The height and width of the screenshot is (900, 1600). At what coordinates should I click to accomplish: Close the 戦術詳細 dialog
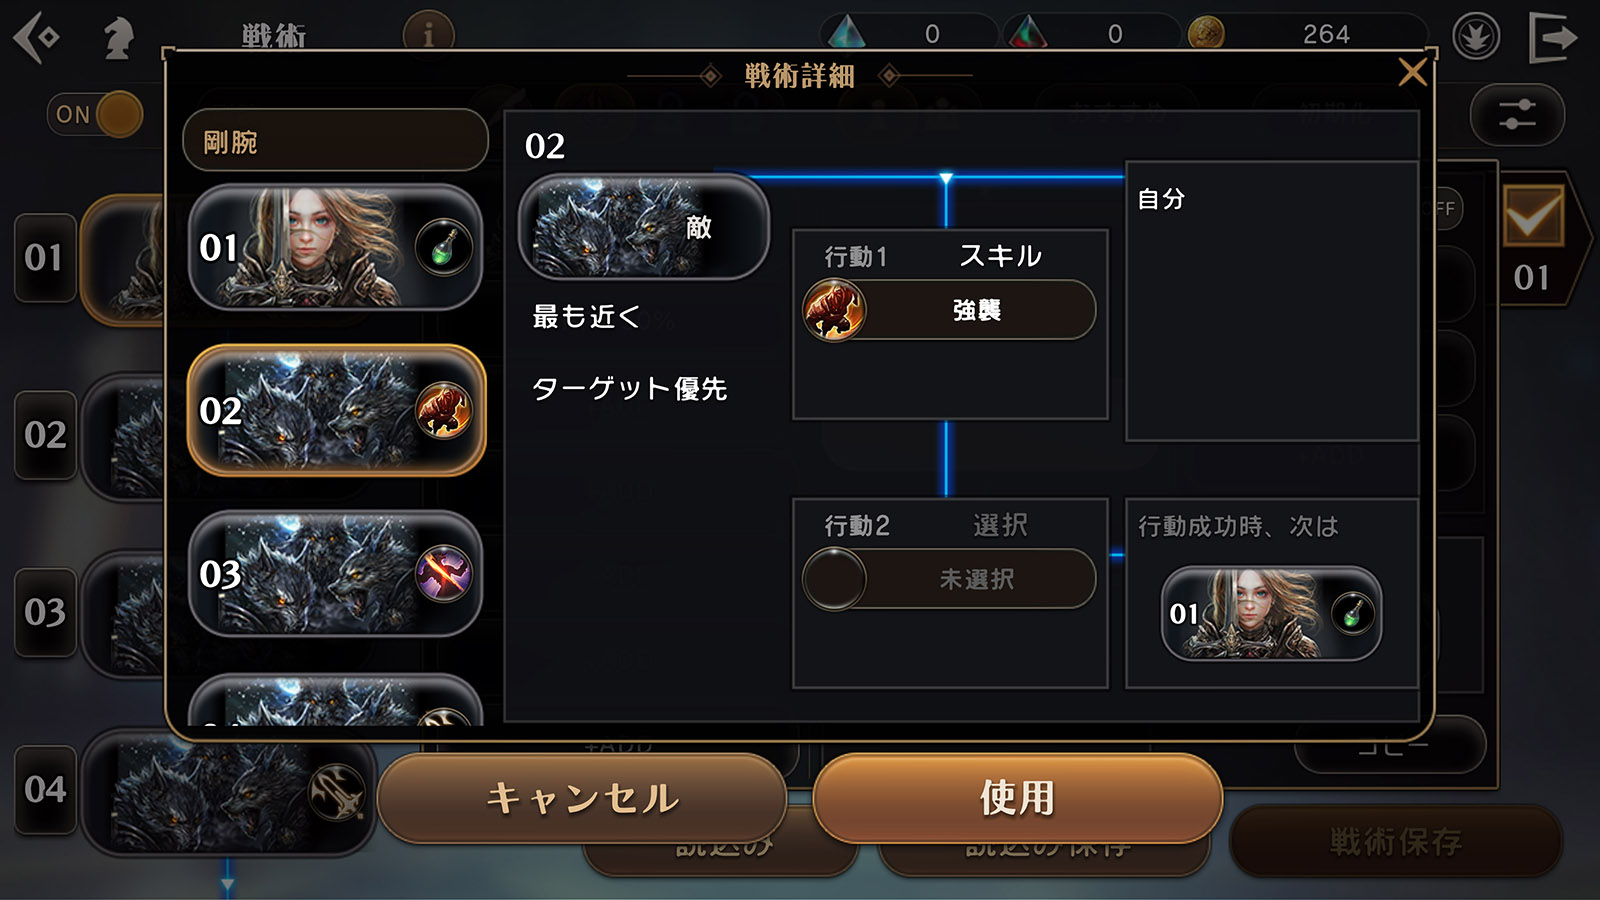tap(1412, 72)
